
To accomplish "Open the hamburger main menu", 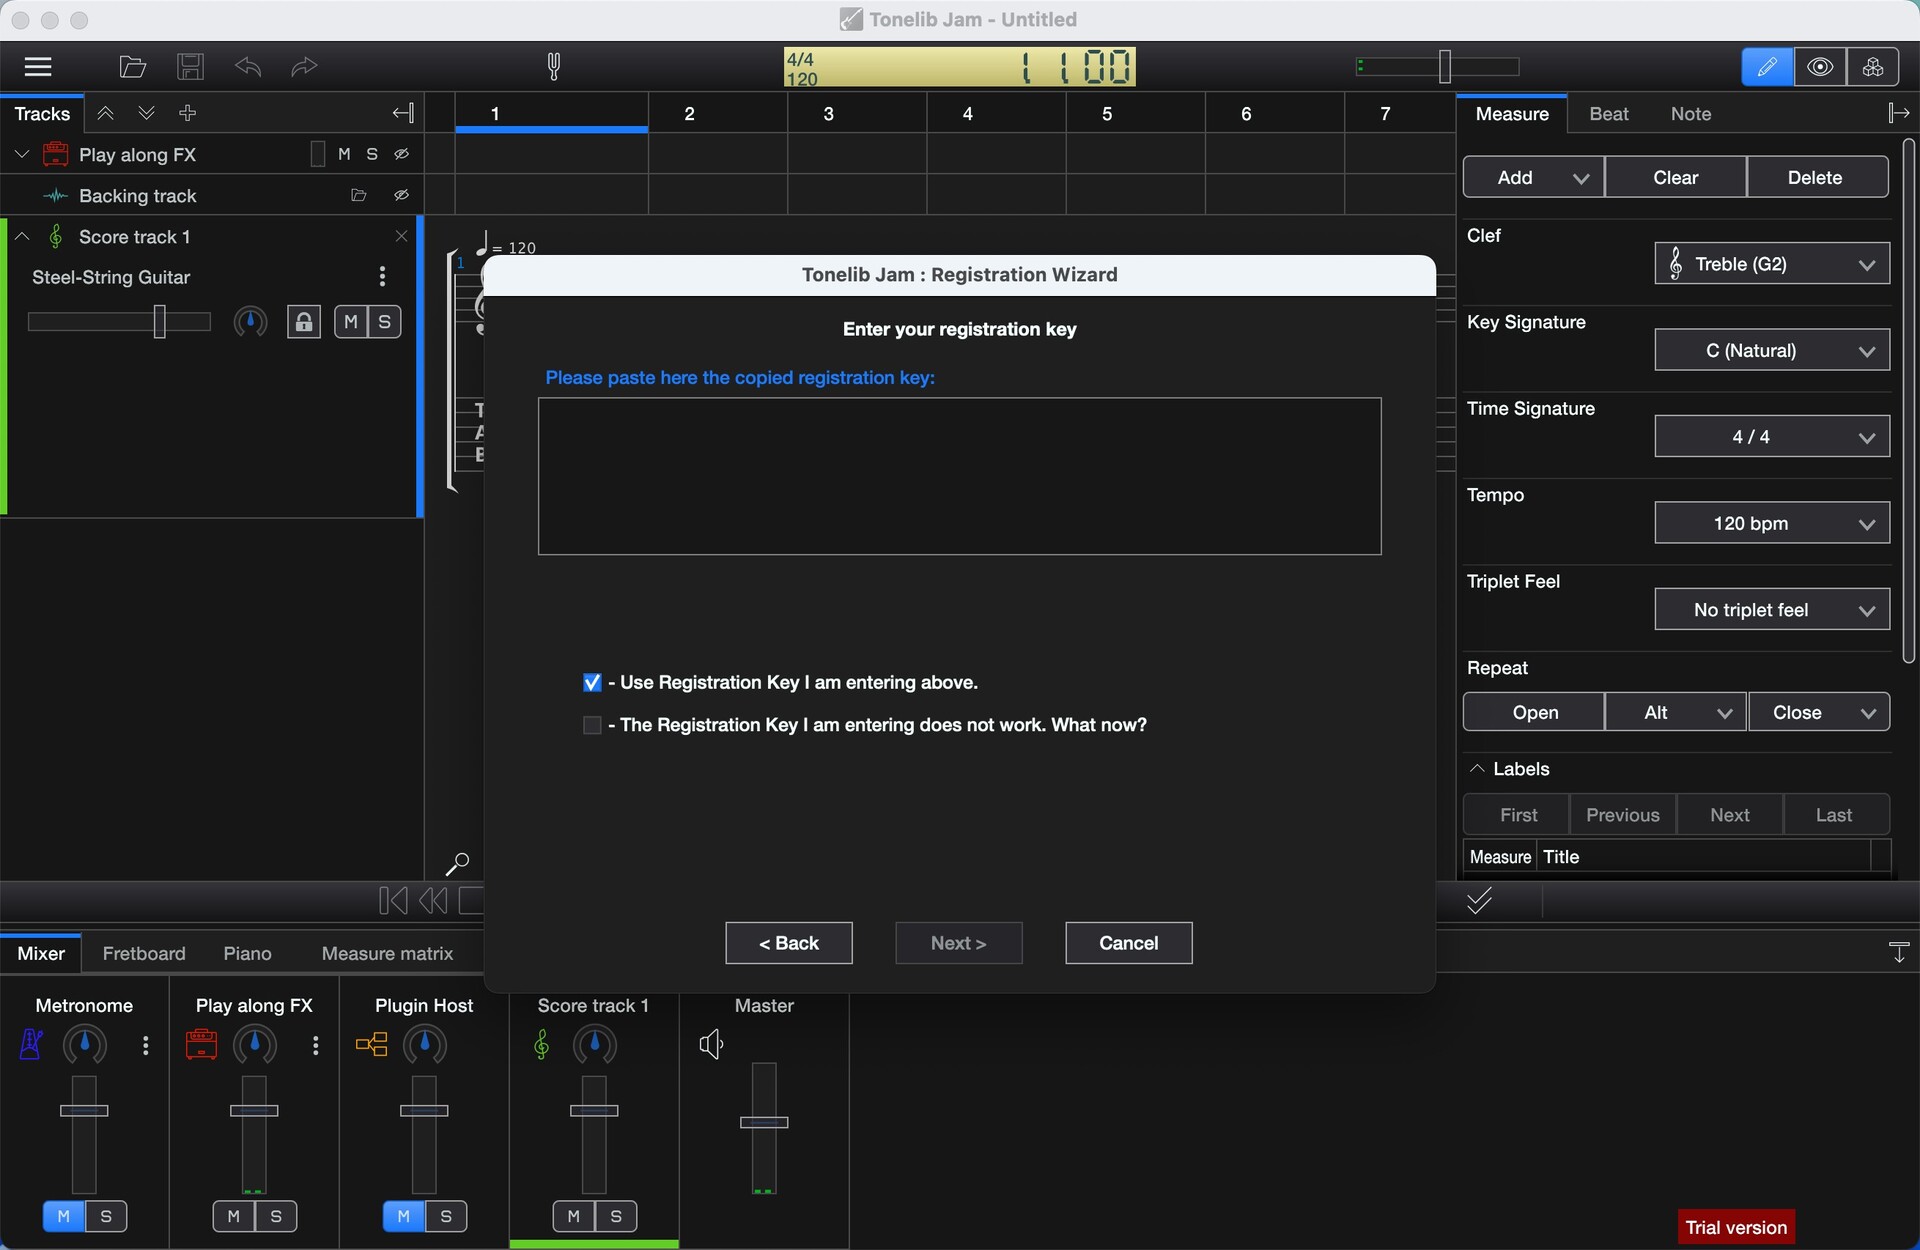I will pyautogui.click(x=37, y=67).
